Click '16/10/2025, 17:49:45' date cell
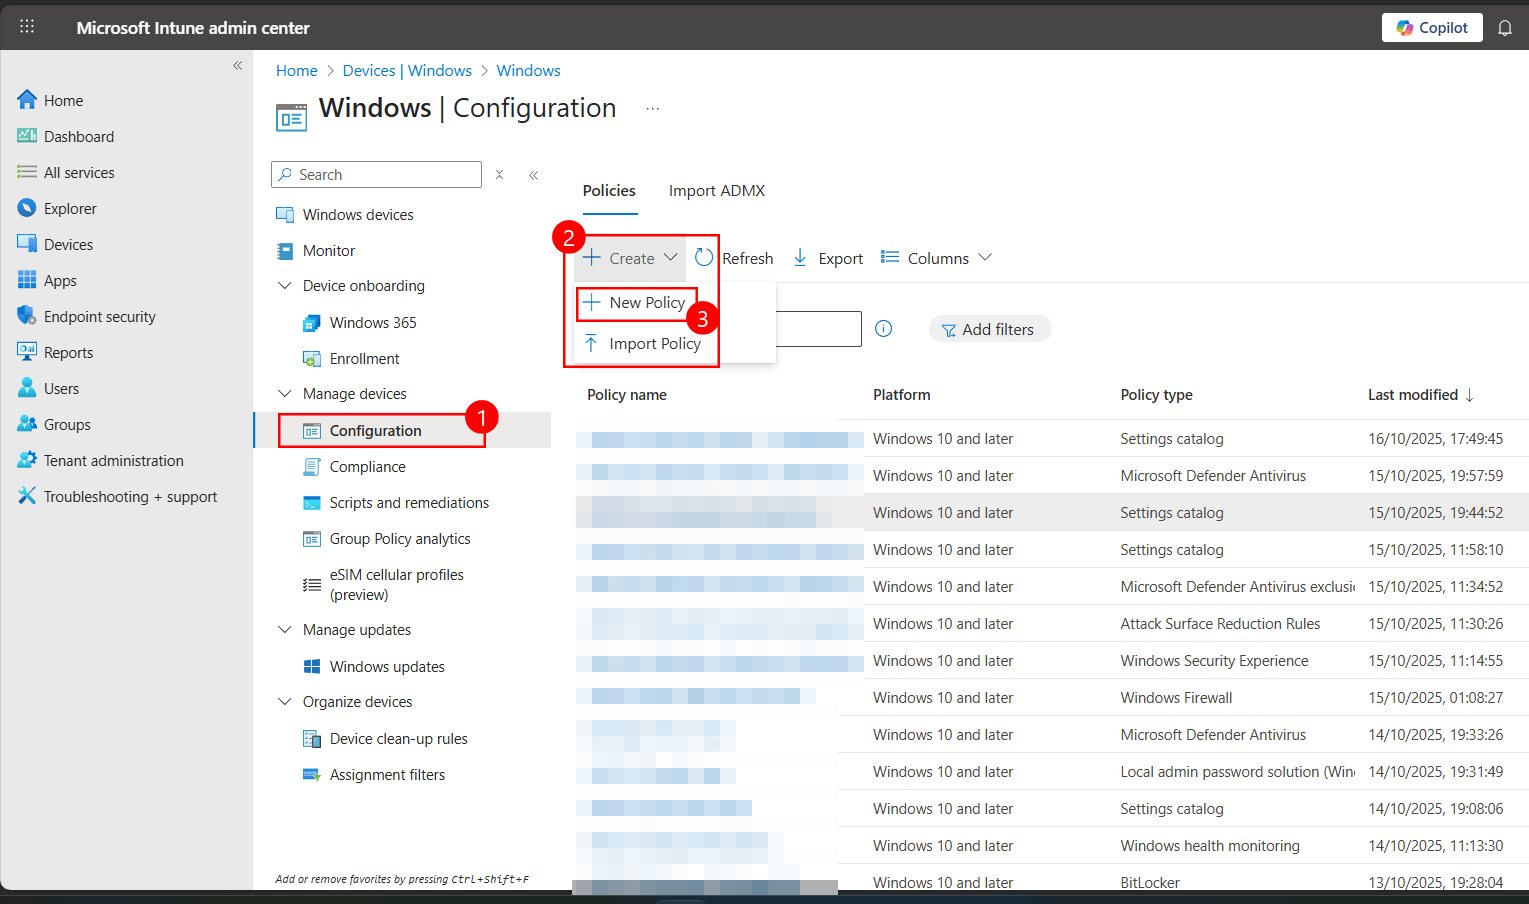This screenshot has height=904, width=1529. (x=1435, y=439)
